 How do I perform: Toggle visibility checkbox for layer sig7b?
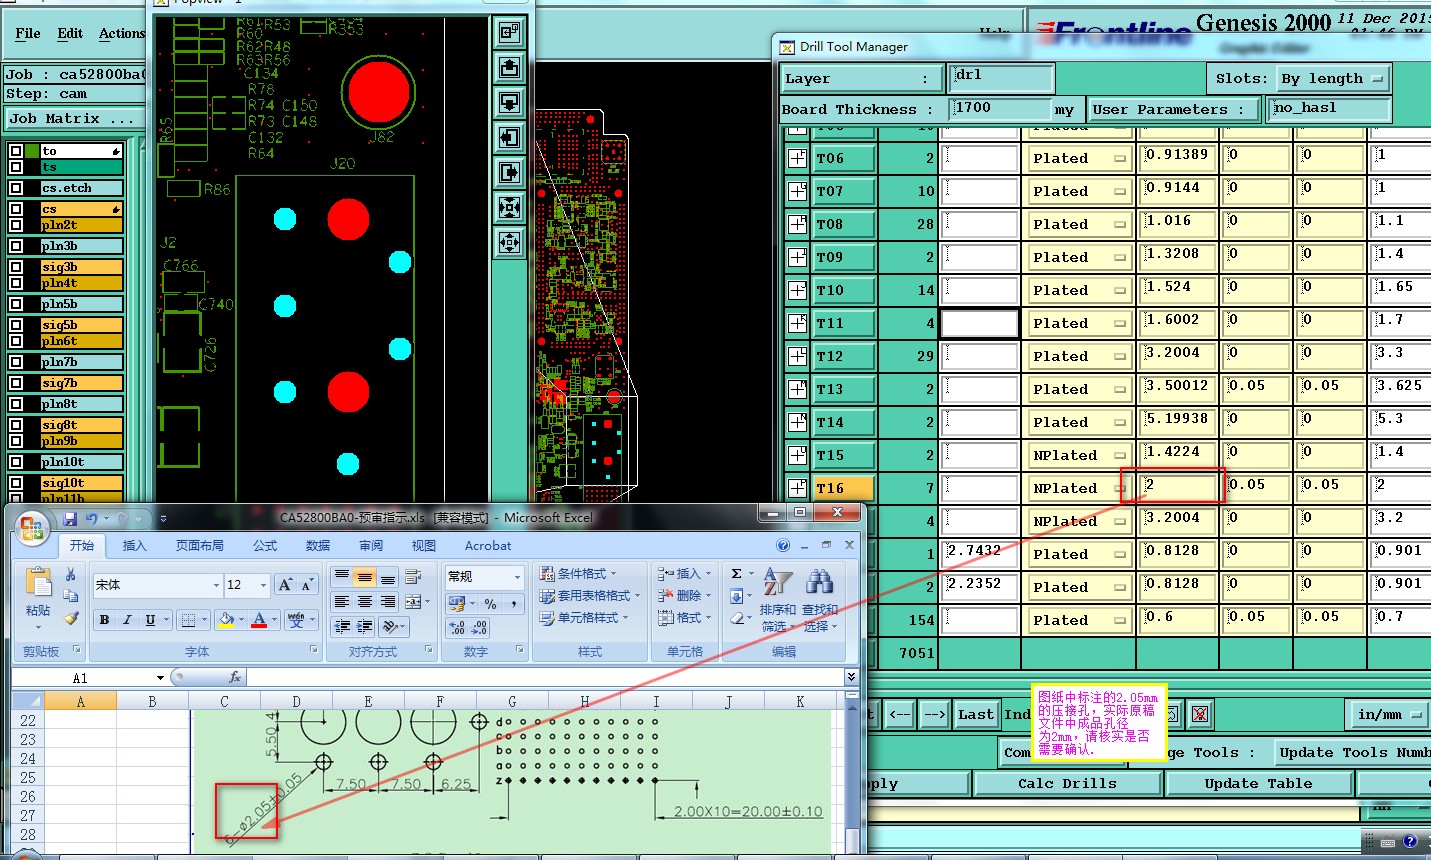coord(16,383)
